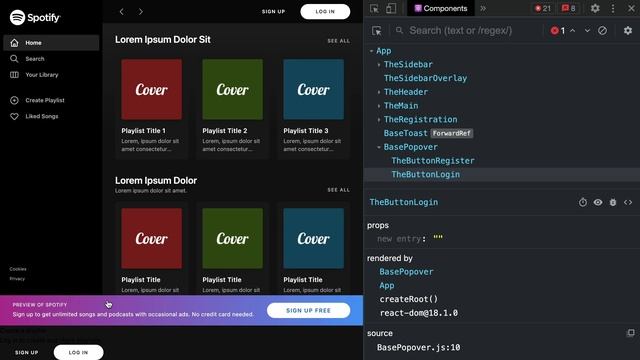This screenshot has height=360, width=640.
Task: Click source BasePopover.js:10
Action: coord(419,347)
